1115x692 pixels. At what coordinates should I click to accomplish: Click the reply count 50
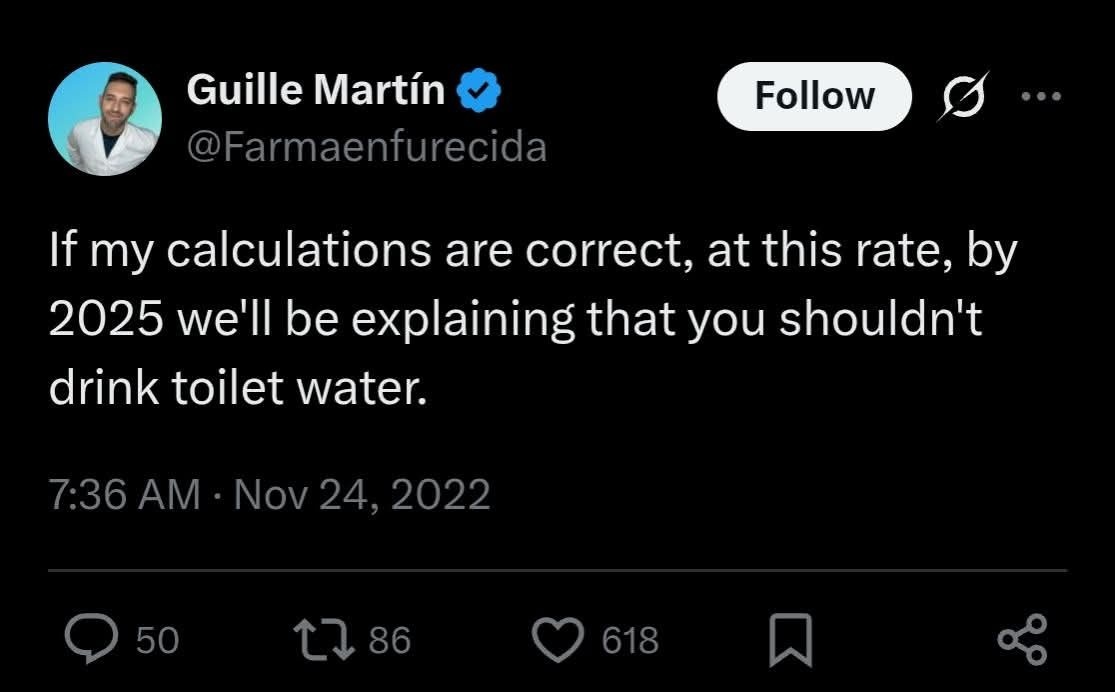pyautogui.click(x=156, y=640)
